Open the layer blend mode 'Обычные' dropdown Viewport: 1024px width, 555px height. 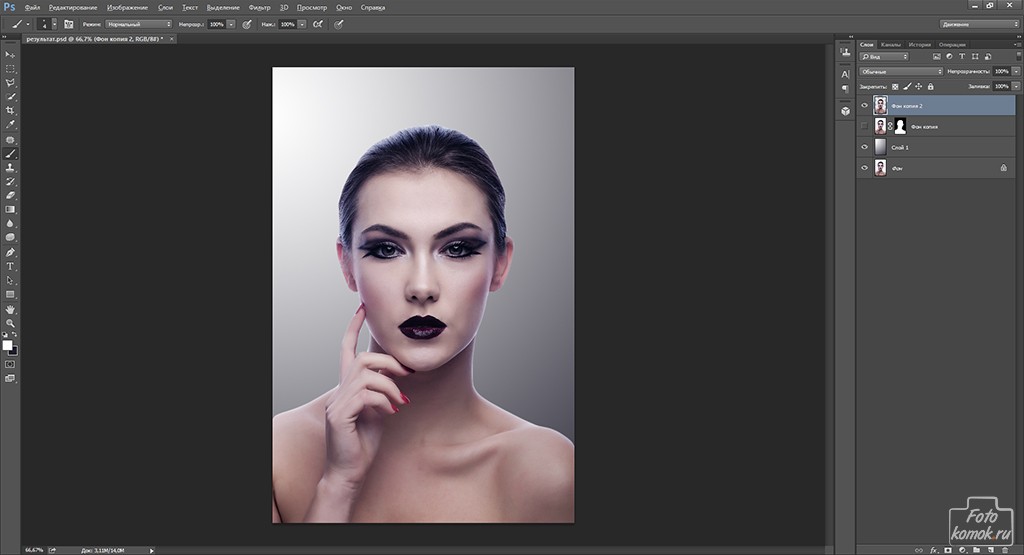point(901,72)
